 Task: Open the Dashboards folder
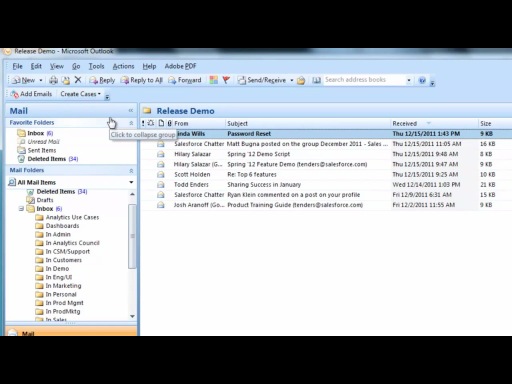(x=57, y=226)
